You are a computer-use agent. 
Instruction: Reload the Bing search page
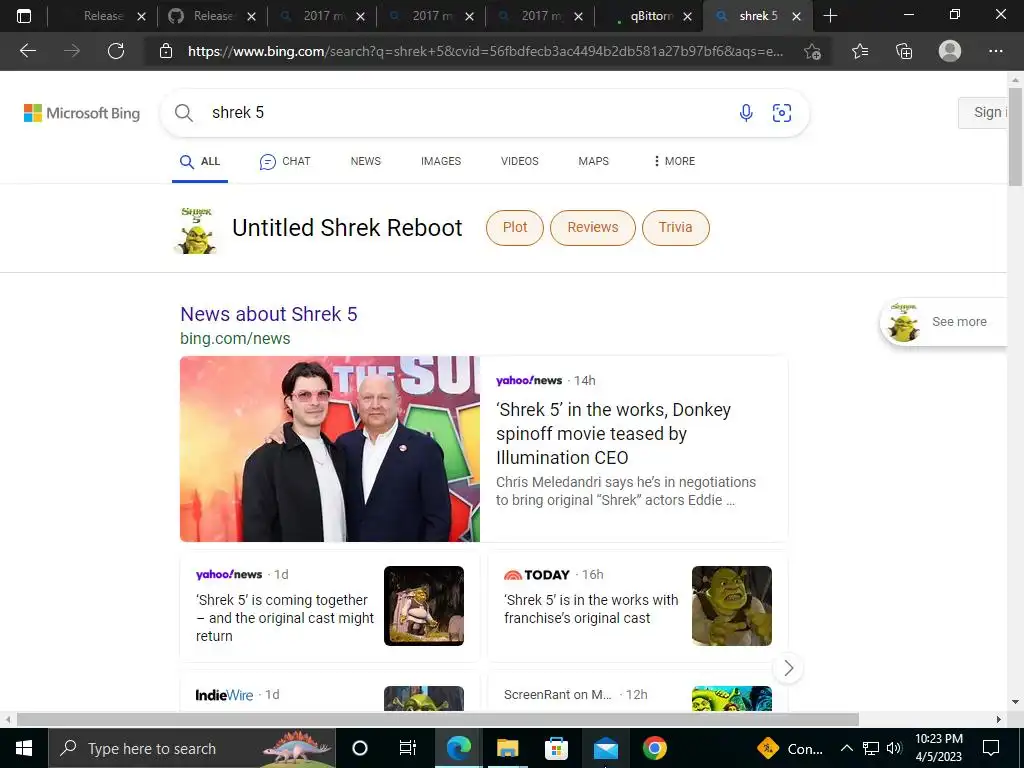click(x=116, y=51)
